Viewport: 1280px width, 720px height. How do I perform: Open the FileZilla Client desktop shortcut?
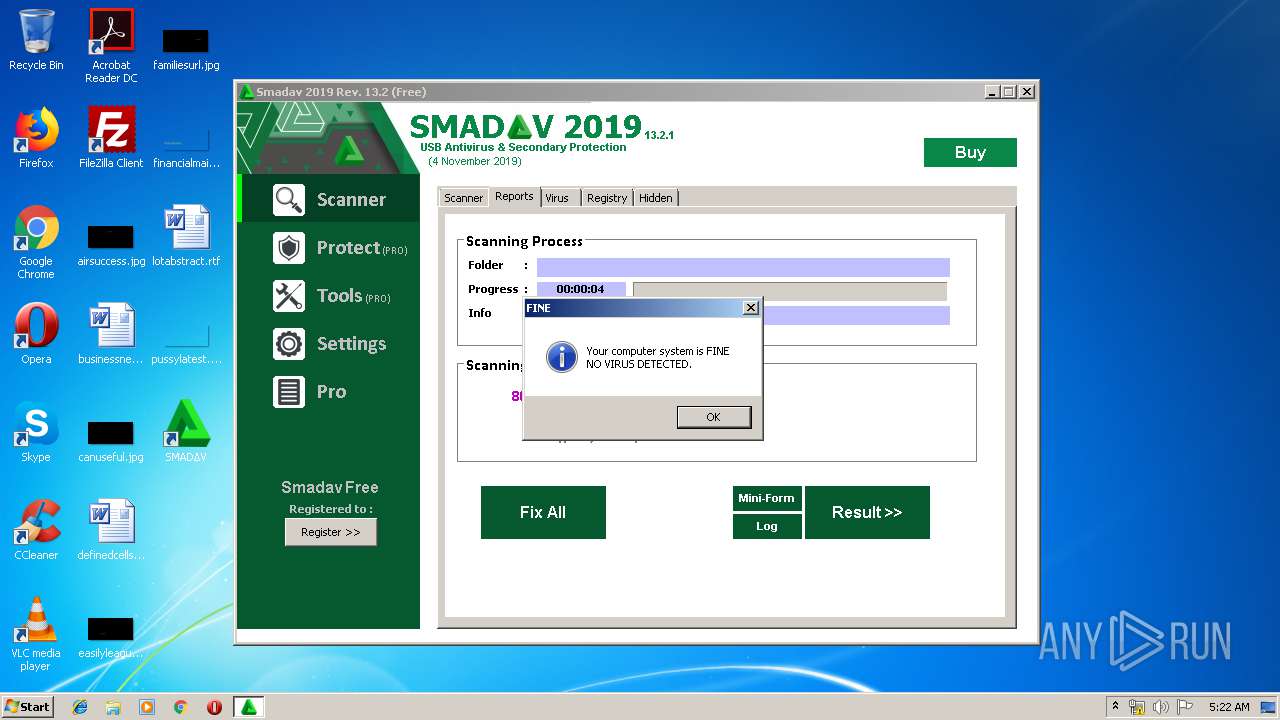pyautogui.click(x=111, y=138)
